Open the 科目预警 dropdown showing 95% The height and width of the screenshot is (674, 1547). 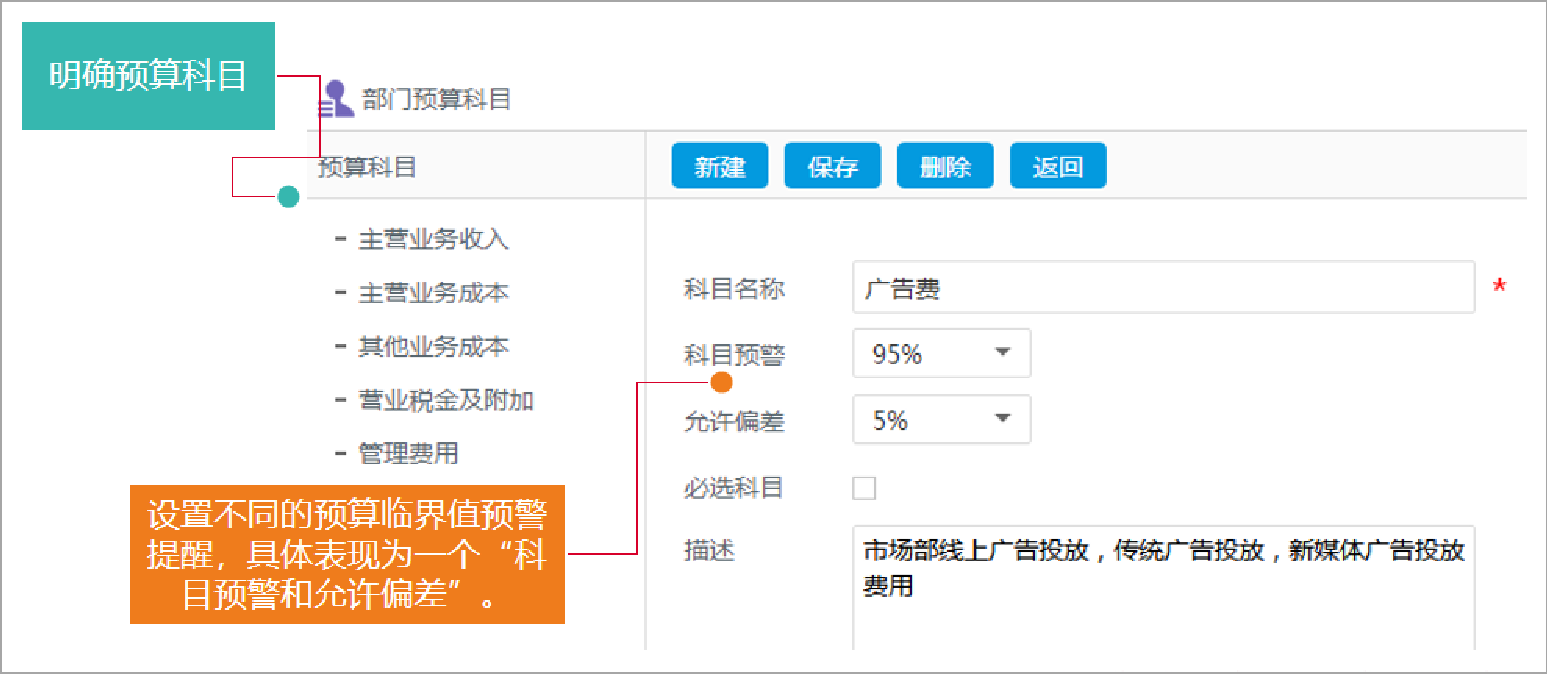coord(940,353)
